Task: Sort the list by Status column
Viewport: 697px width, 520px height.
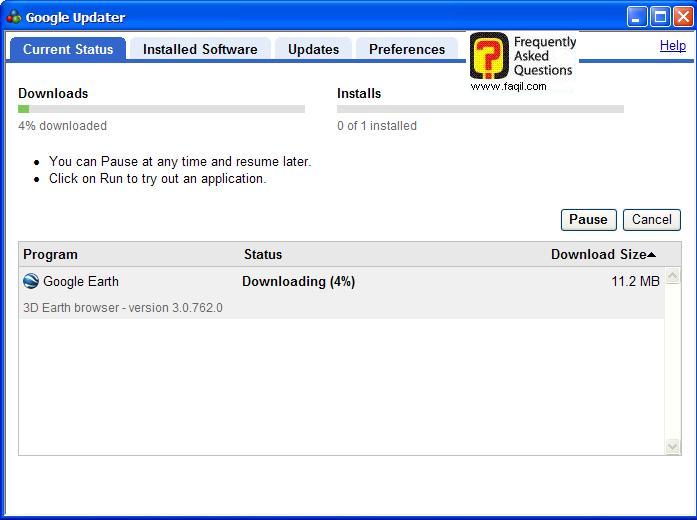Action: [263, 255]
